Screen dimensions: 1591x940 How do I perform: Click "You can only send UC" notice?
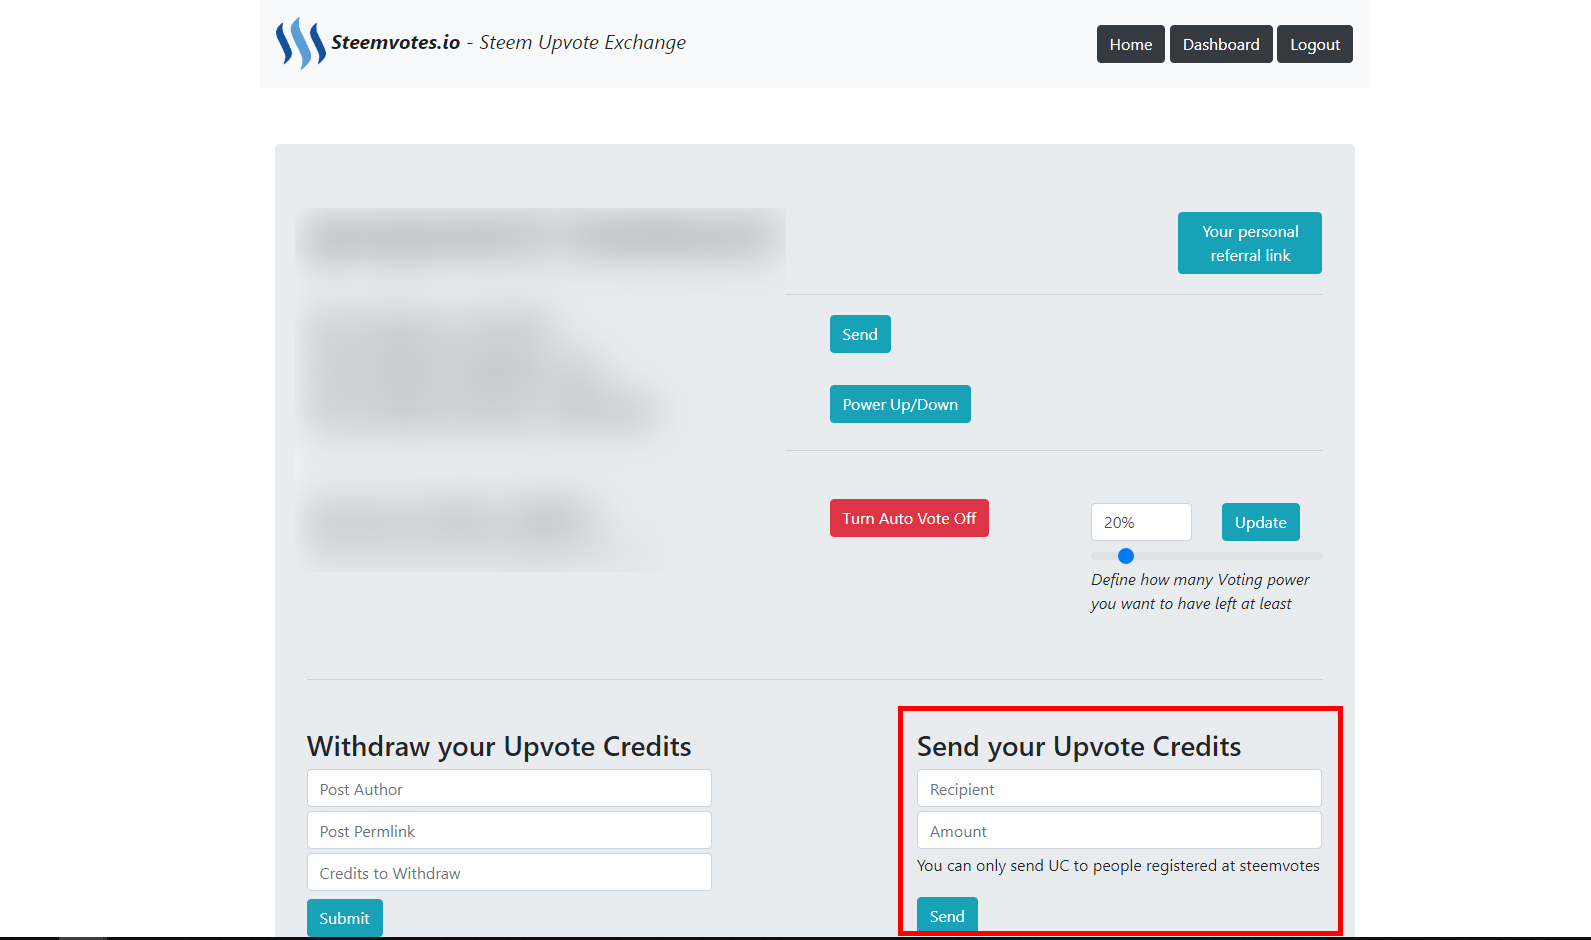click(1118, 866)
